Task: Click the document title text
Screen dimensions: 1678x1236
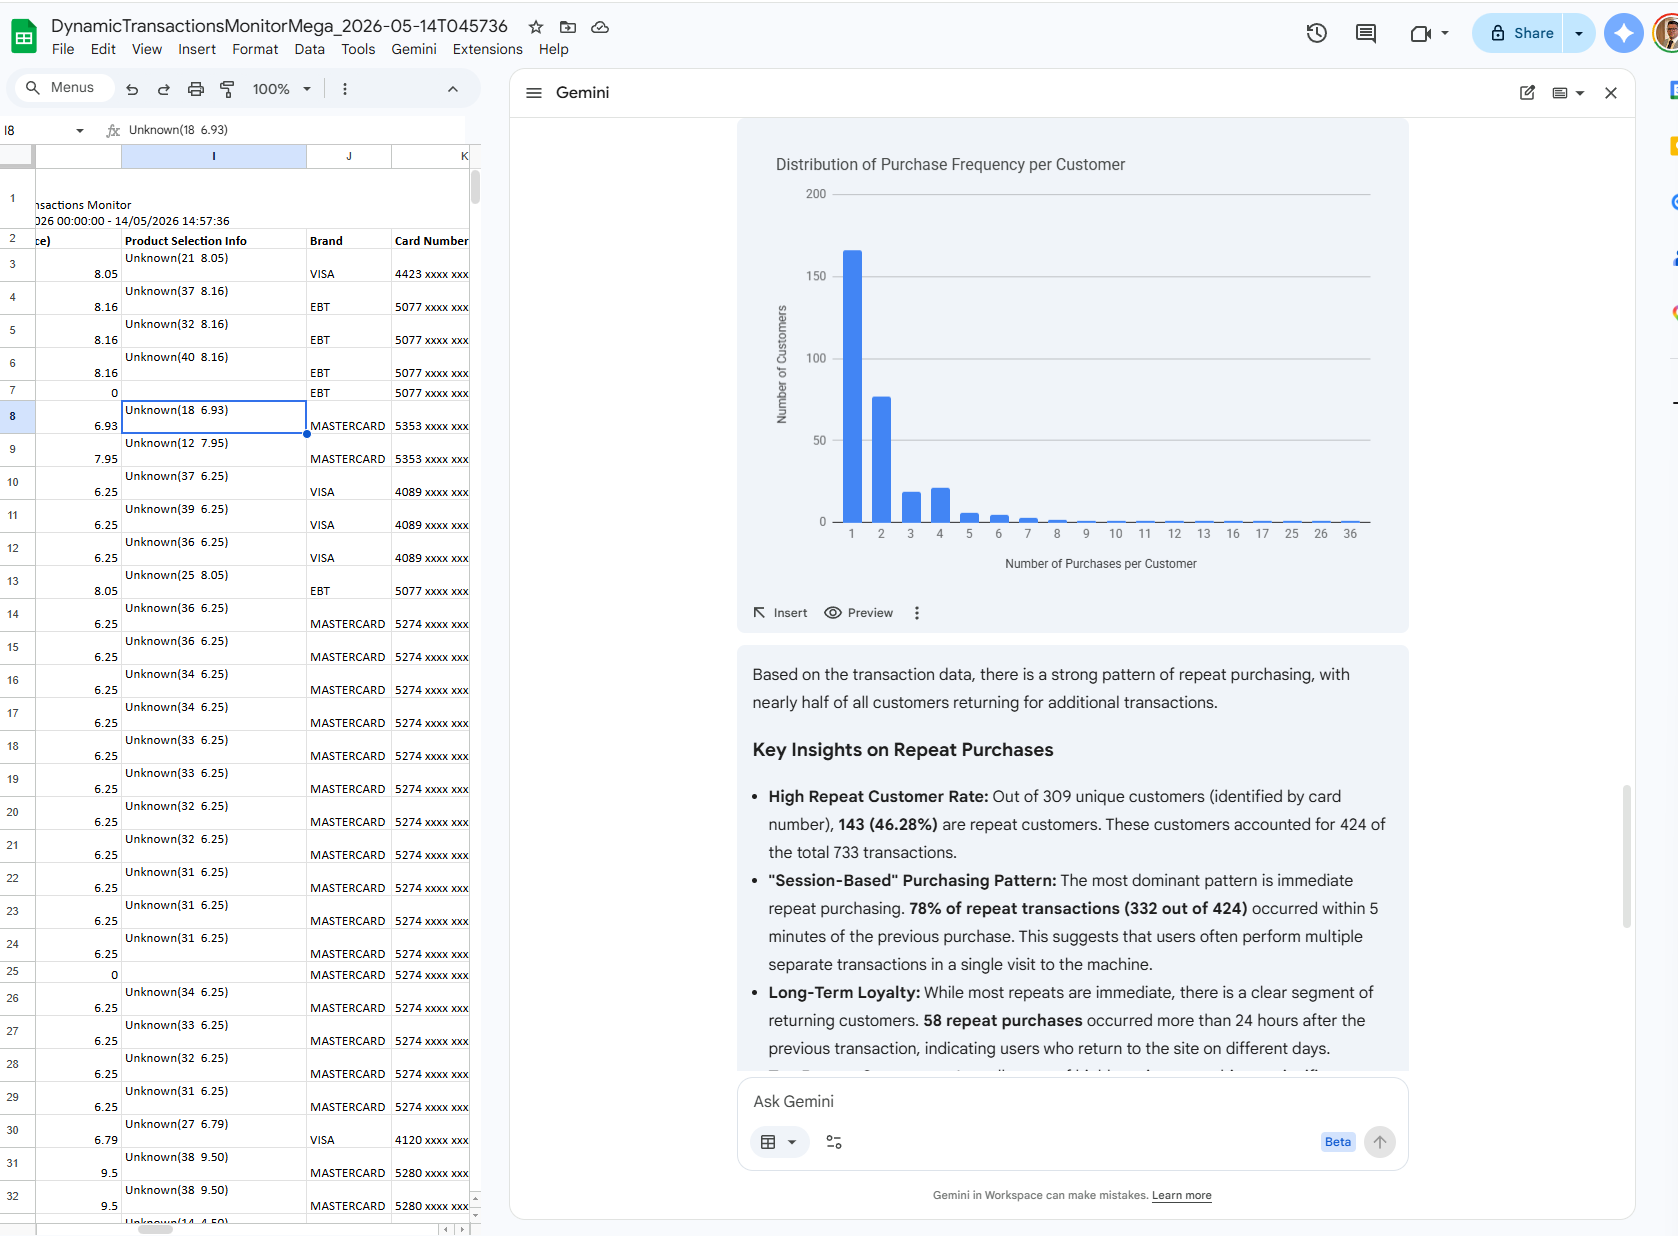Action: pyautogui.click(x=279, y=26)
